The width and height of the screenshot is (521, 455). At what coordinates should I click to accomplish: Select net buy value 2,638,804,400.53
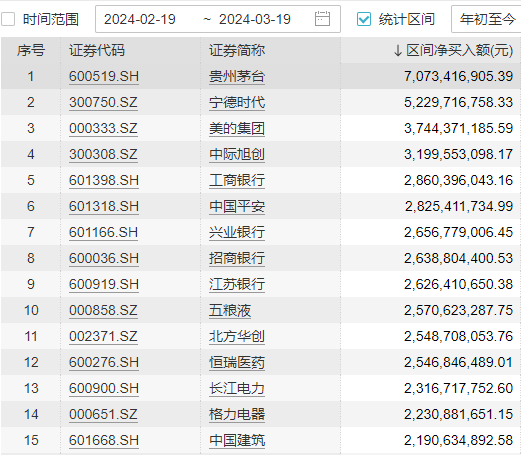pos(458,258)
